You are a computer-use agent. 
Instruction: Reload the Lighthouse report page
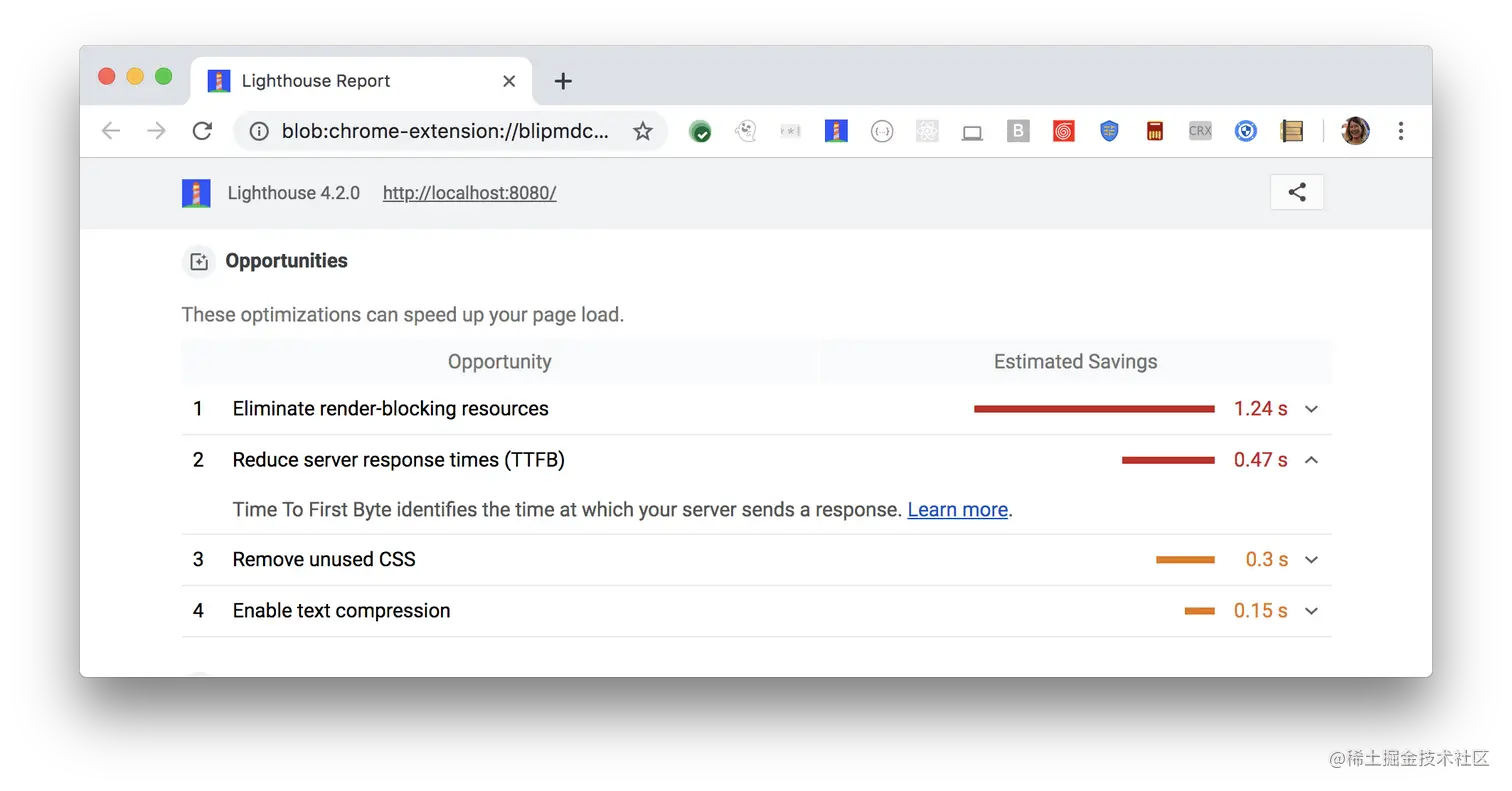[x=202, y=131]
